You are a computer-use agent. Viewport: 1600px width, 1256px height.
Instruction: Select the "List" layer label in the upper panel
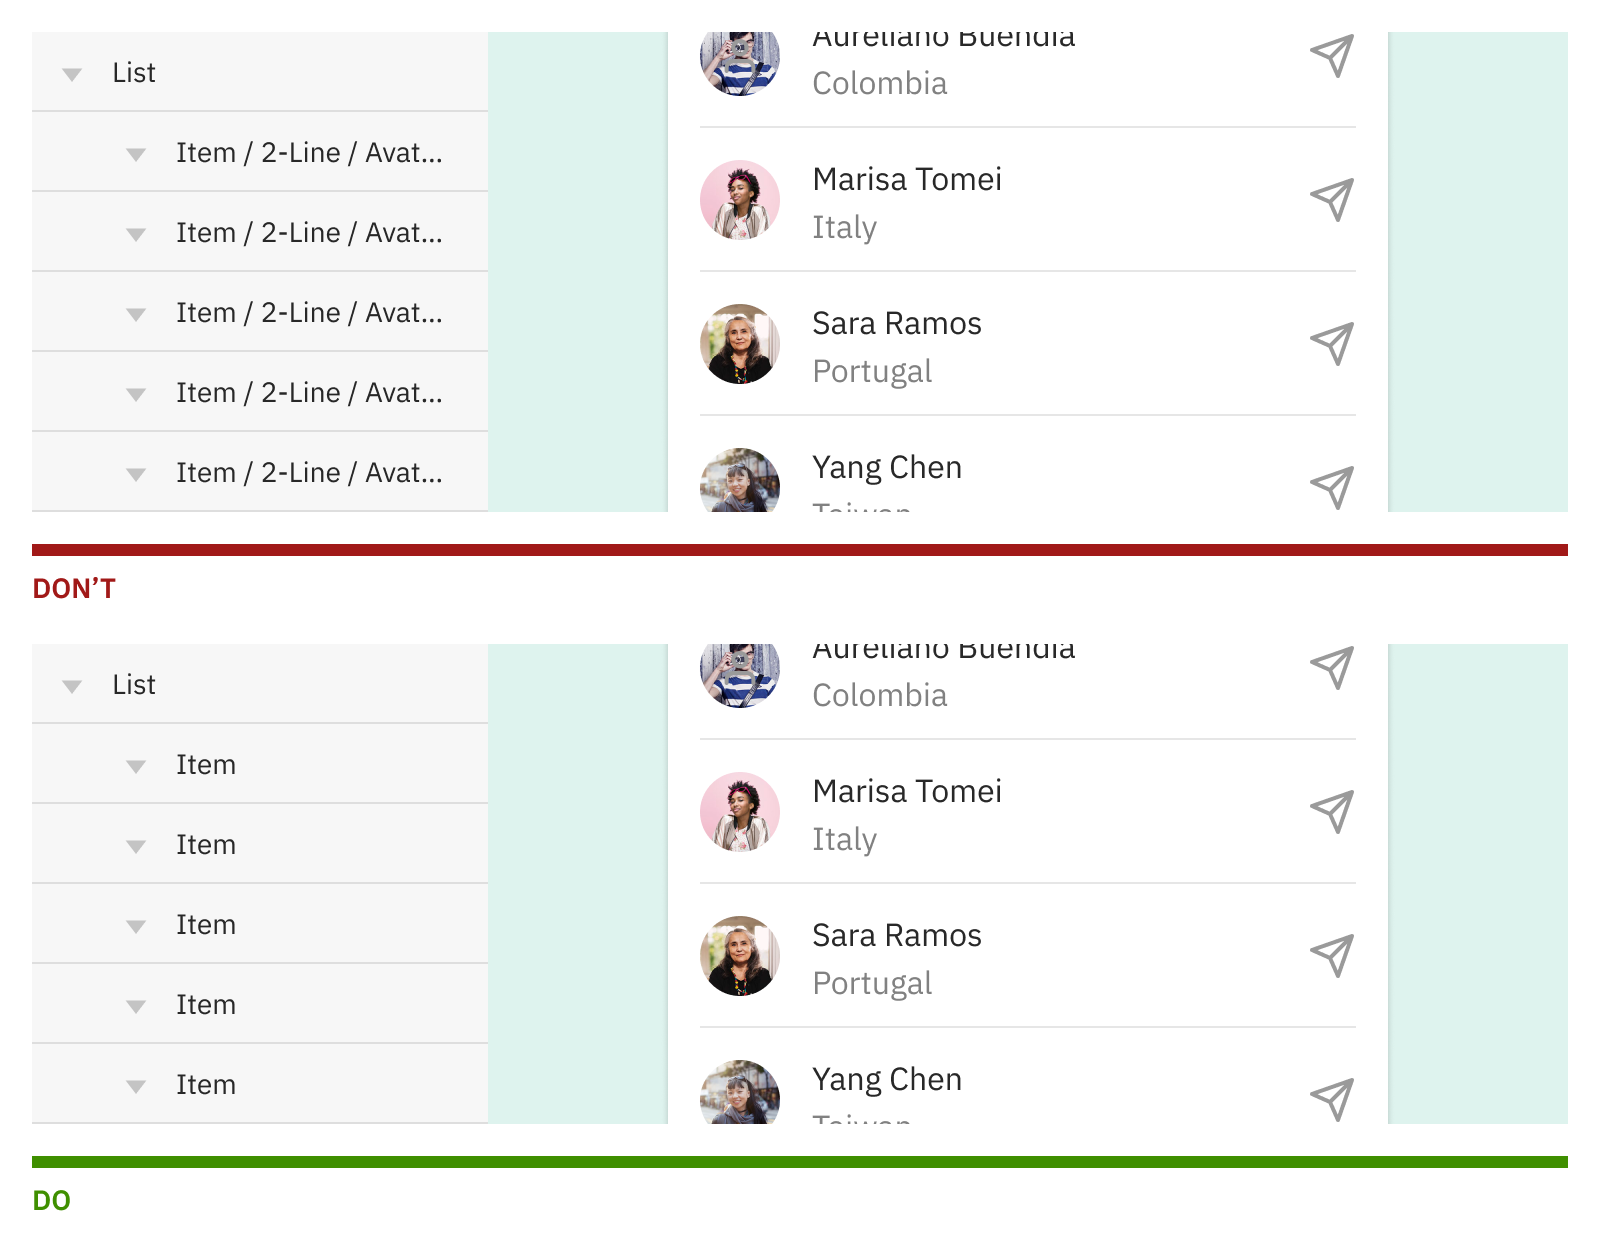click(x=134, y=73)
